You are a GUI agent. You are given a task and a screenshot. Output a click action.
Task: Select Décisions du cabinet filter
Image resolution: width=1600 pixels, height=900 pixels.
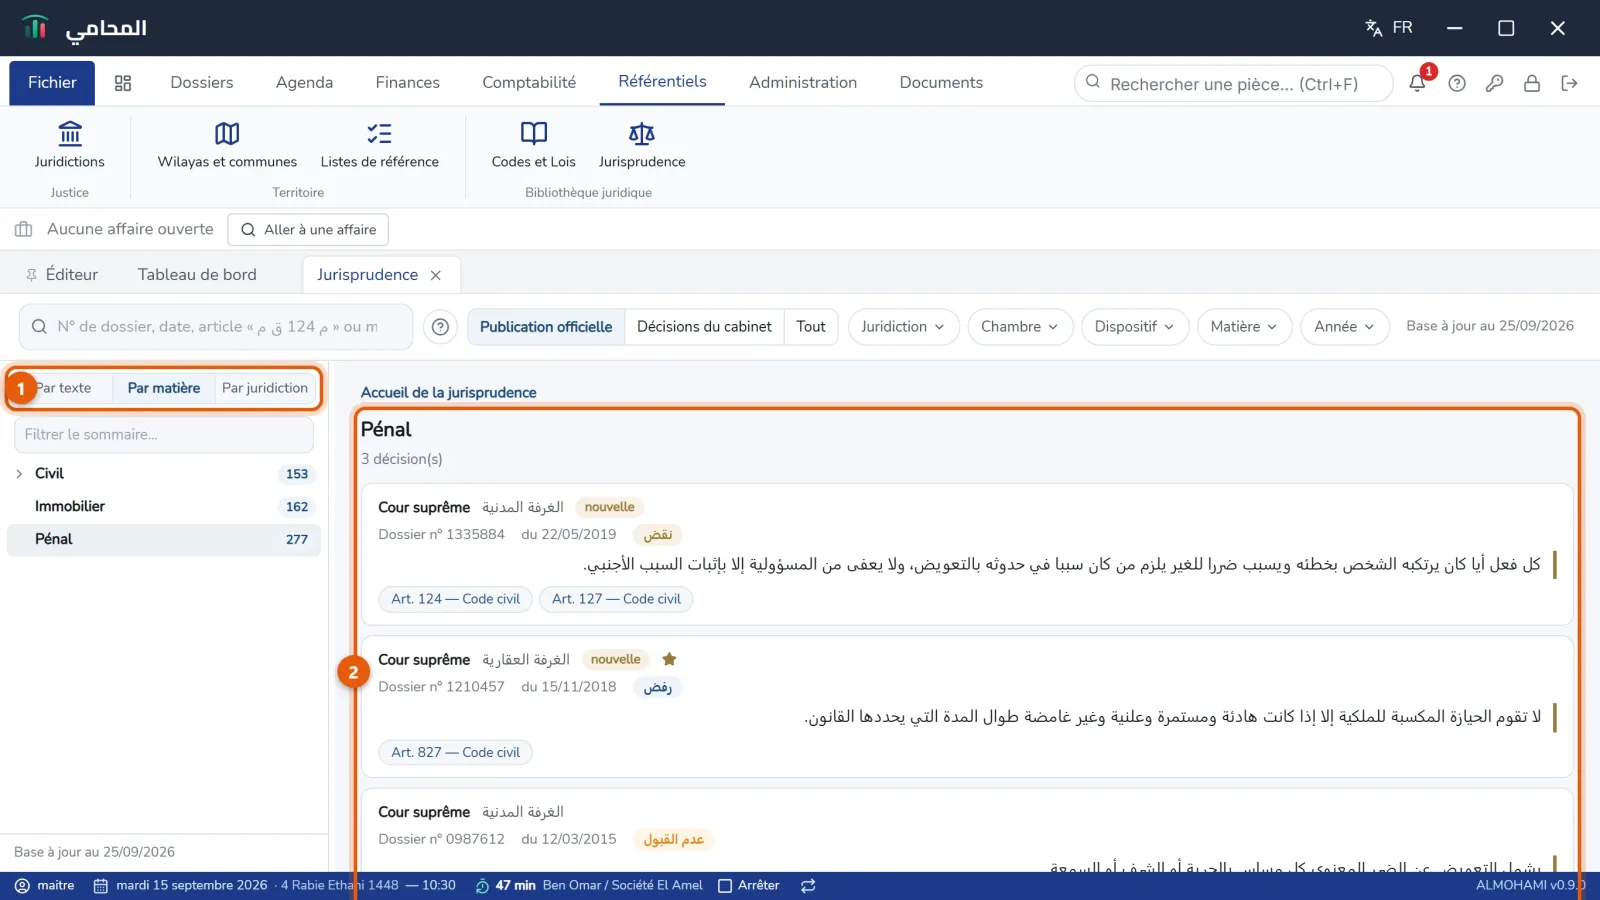point(704,327)
